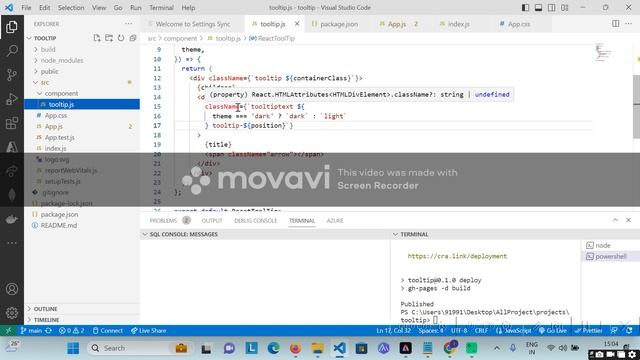Open the Extensions view

12,123
